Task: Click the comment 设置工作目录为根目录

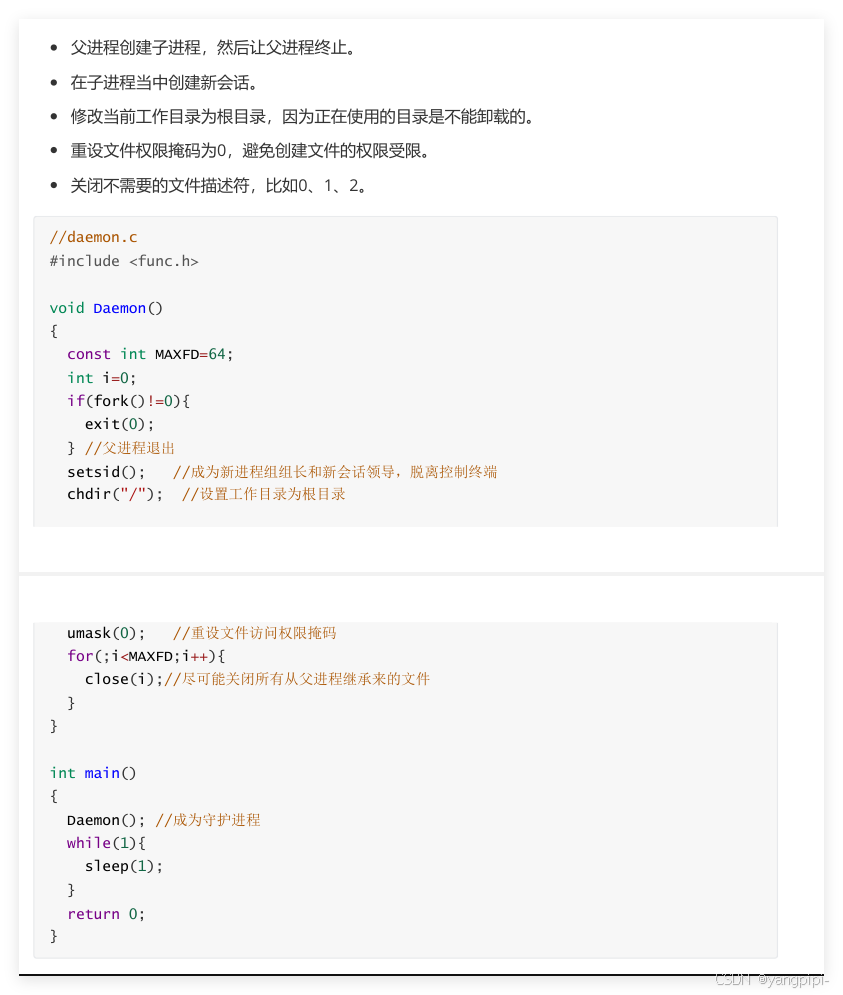Action: click(263, 494)
